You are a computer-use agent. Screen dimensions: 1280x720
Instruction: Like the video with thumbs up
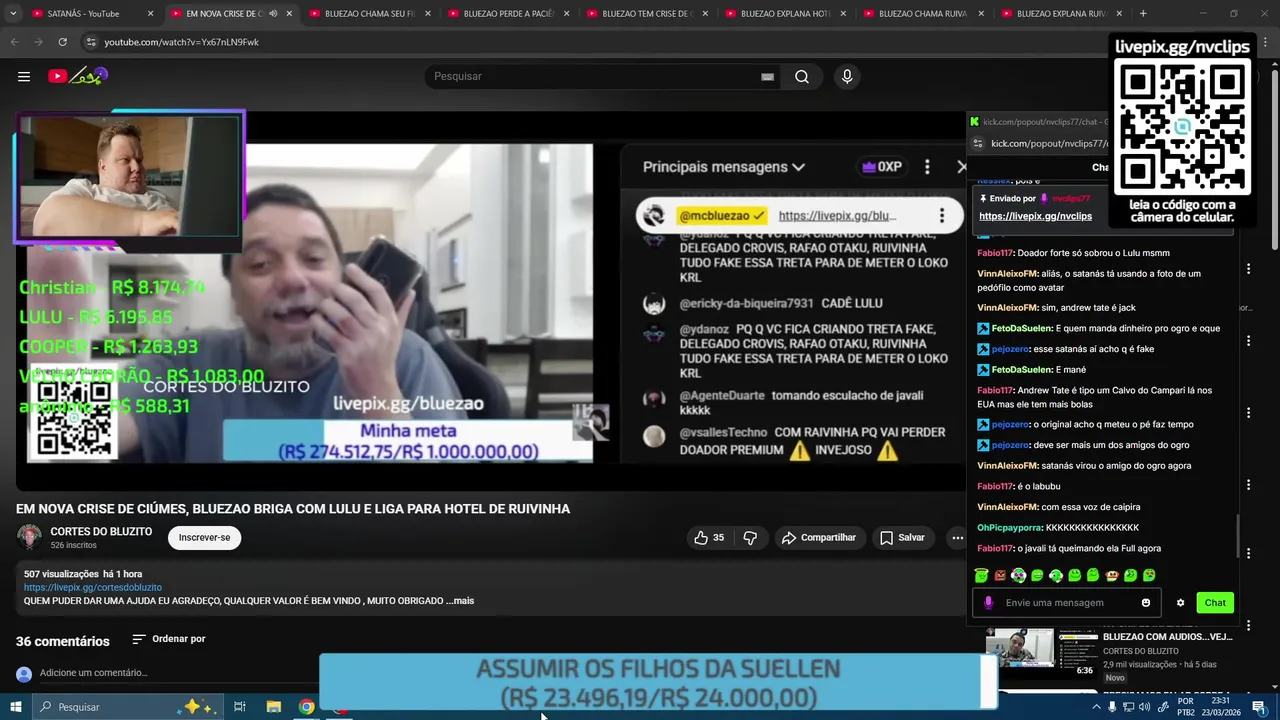click(709, 538)
